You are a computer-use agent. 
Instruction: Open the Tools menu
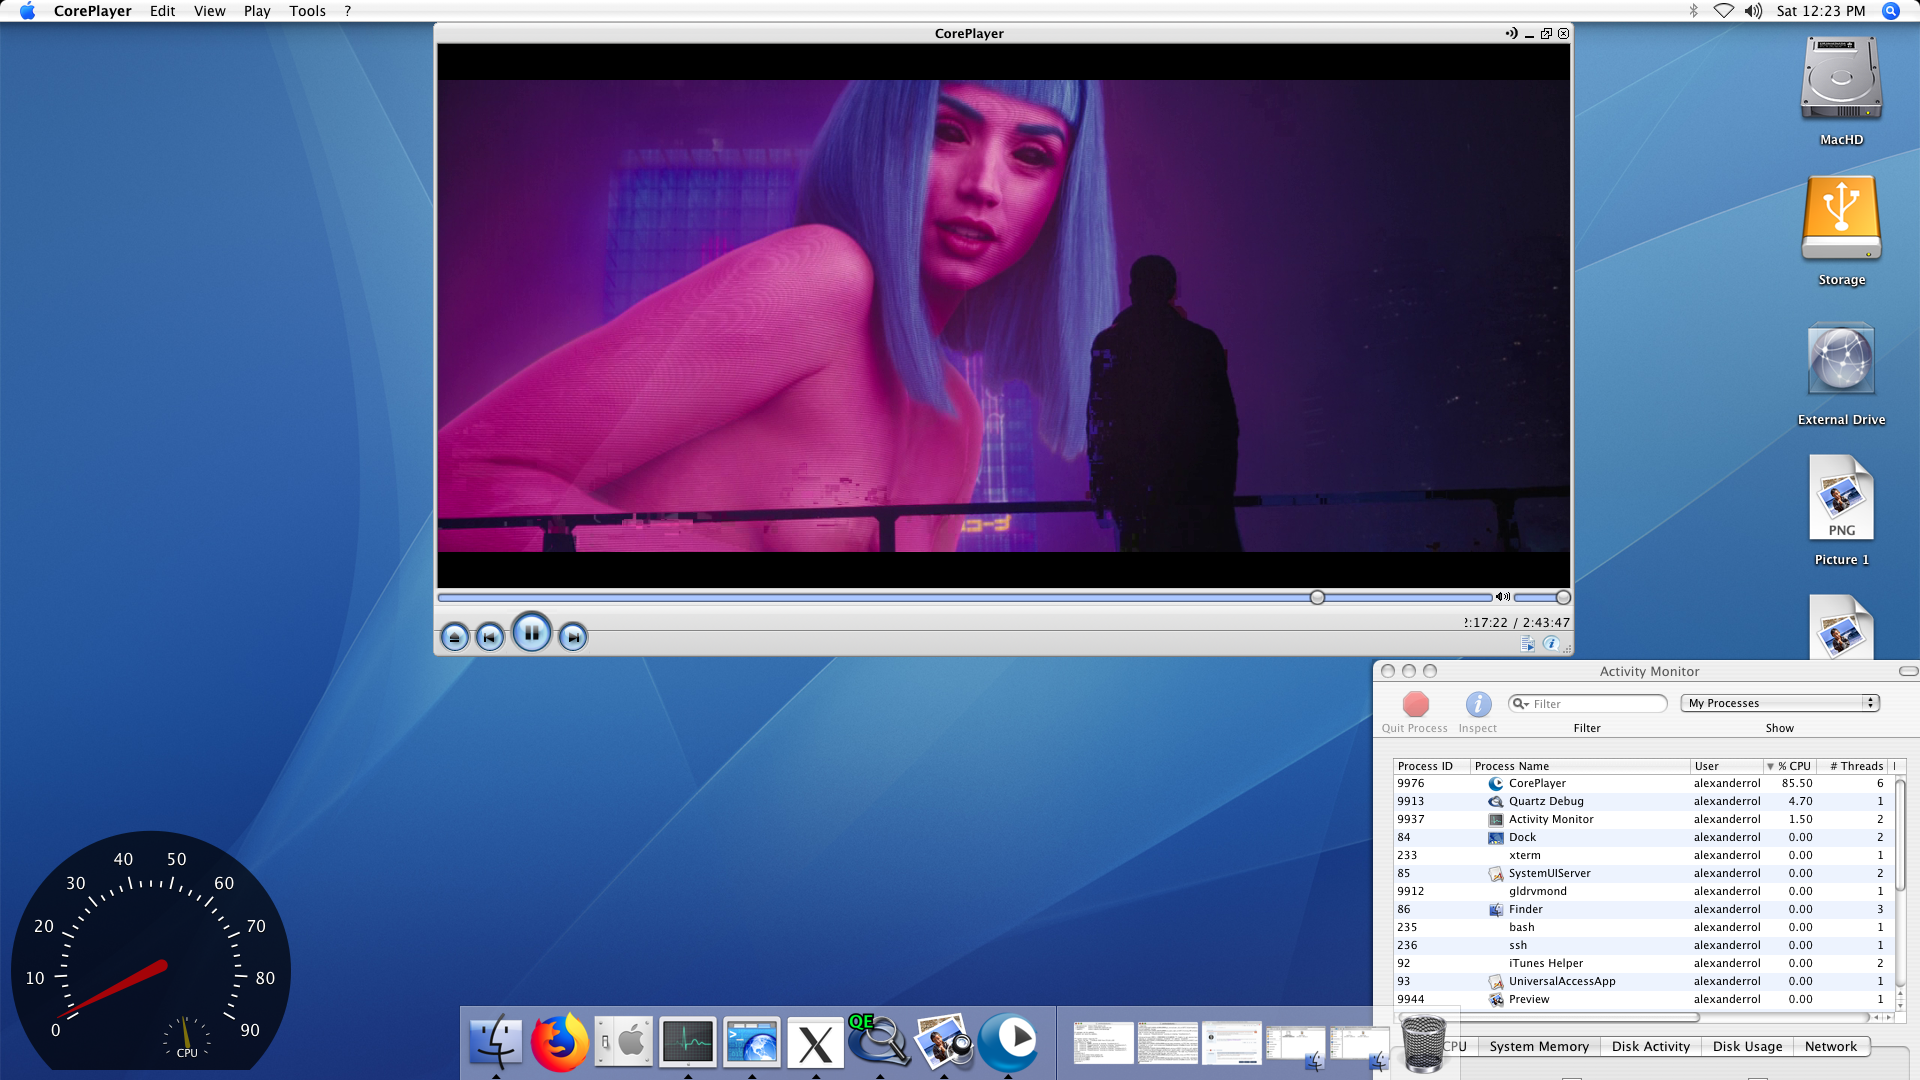(307, 11)
